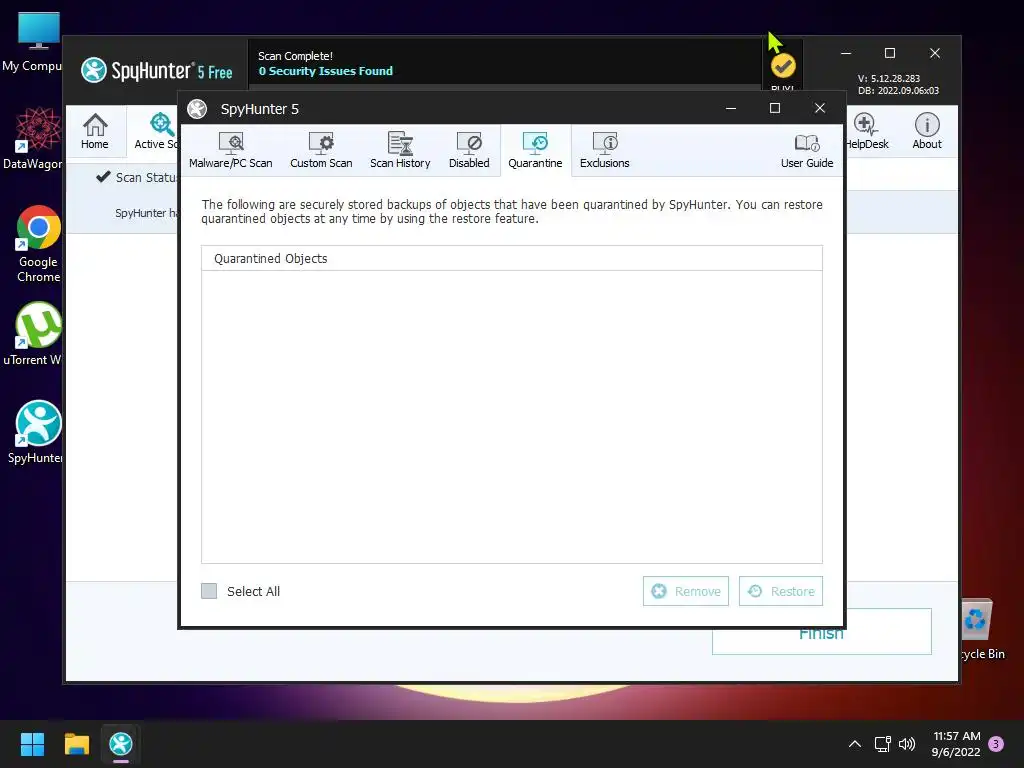Open notification badge showing 3
This screenshot has height=768, width=1024.
[x=996, y=744]
